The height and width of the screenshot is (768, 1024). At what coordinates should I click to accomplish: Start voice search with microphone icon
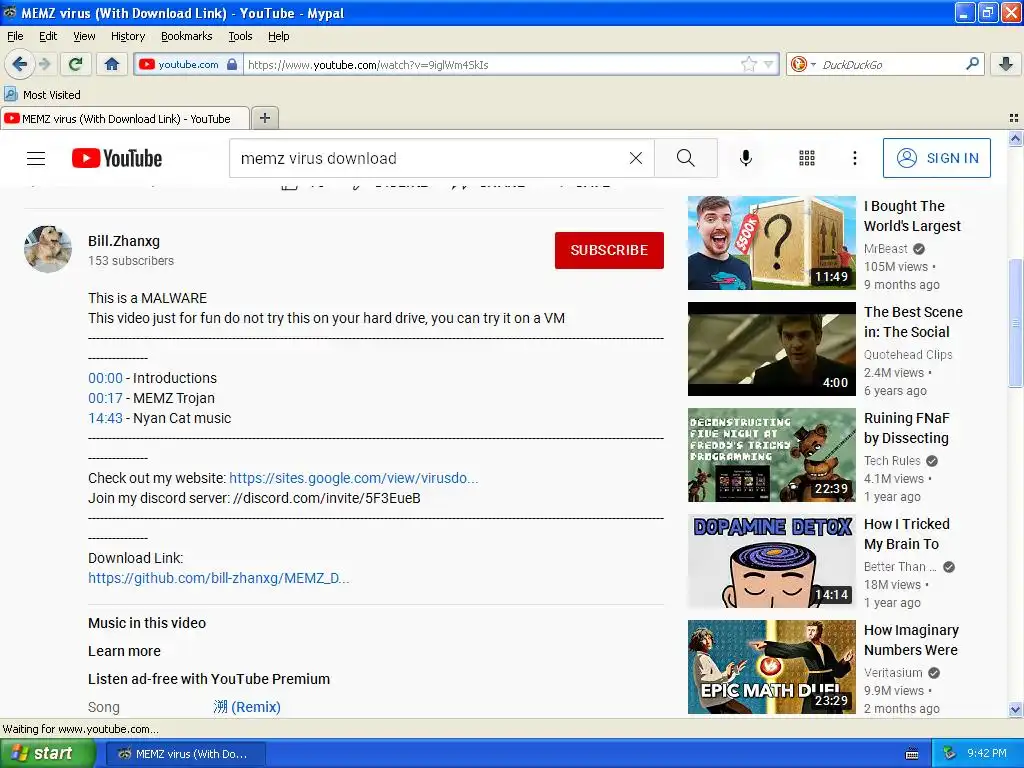click(746, 158)
